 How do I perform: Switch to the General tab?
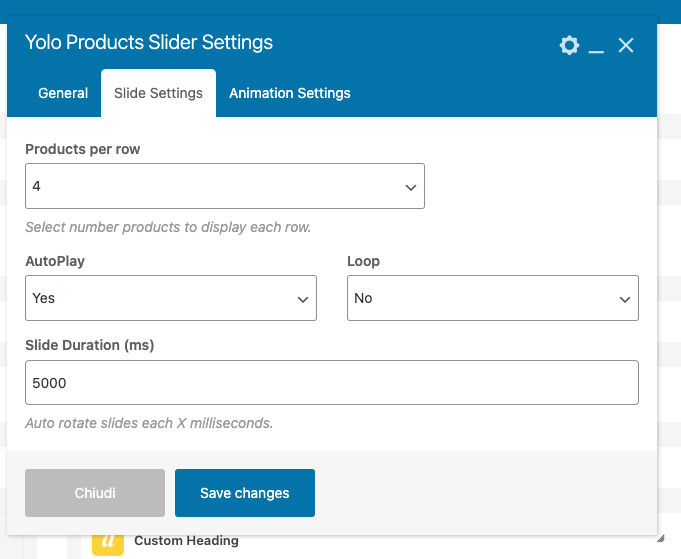63,93
